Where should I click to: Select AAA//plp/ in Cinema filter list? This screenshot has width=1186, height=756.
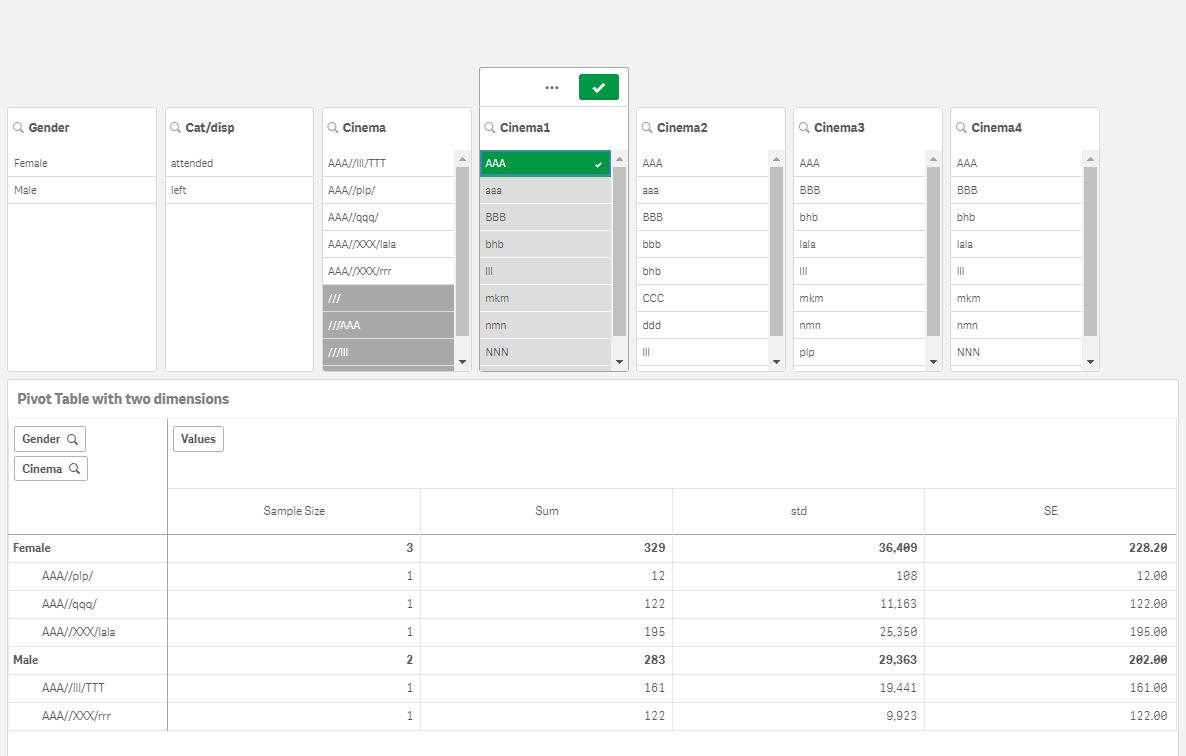(389, 191)
